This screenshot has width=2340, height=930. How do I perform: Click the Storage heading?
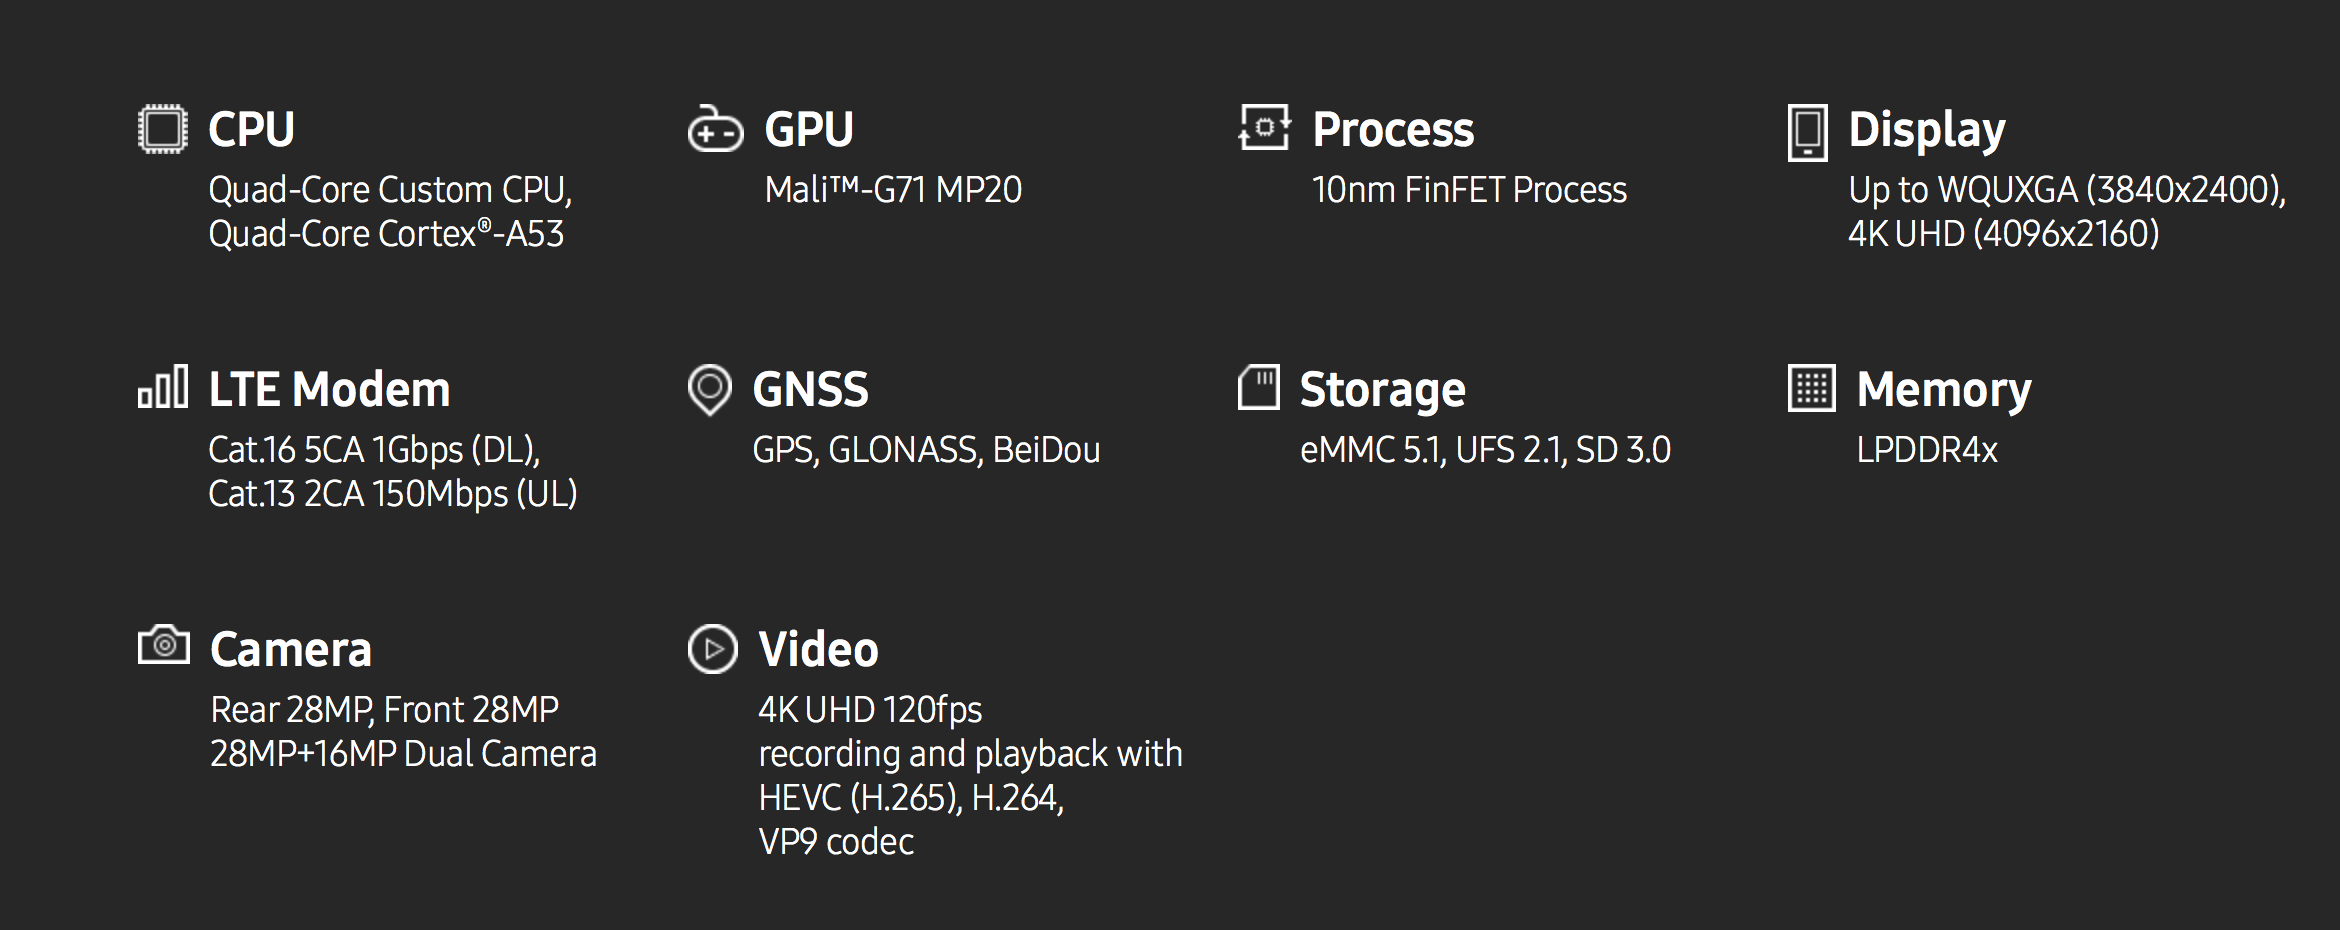tap(1382, 390)
